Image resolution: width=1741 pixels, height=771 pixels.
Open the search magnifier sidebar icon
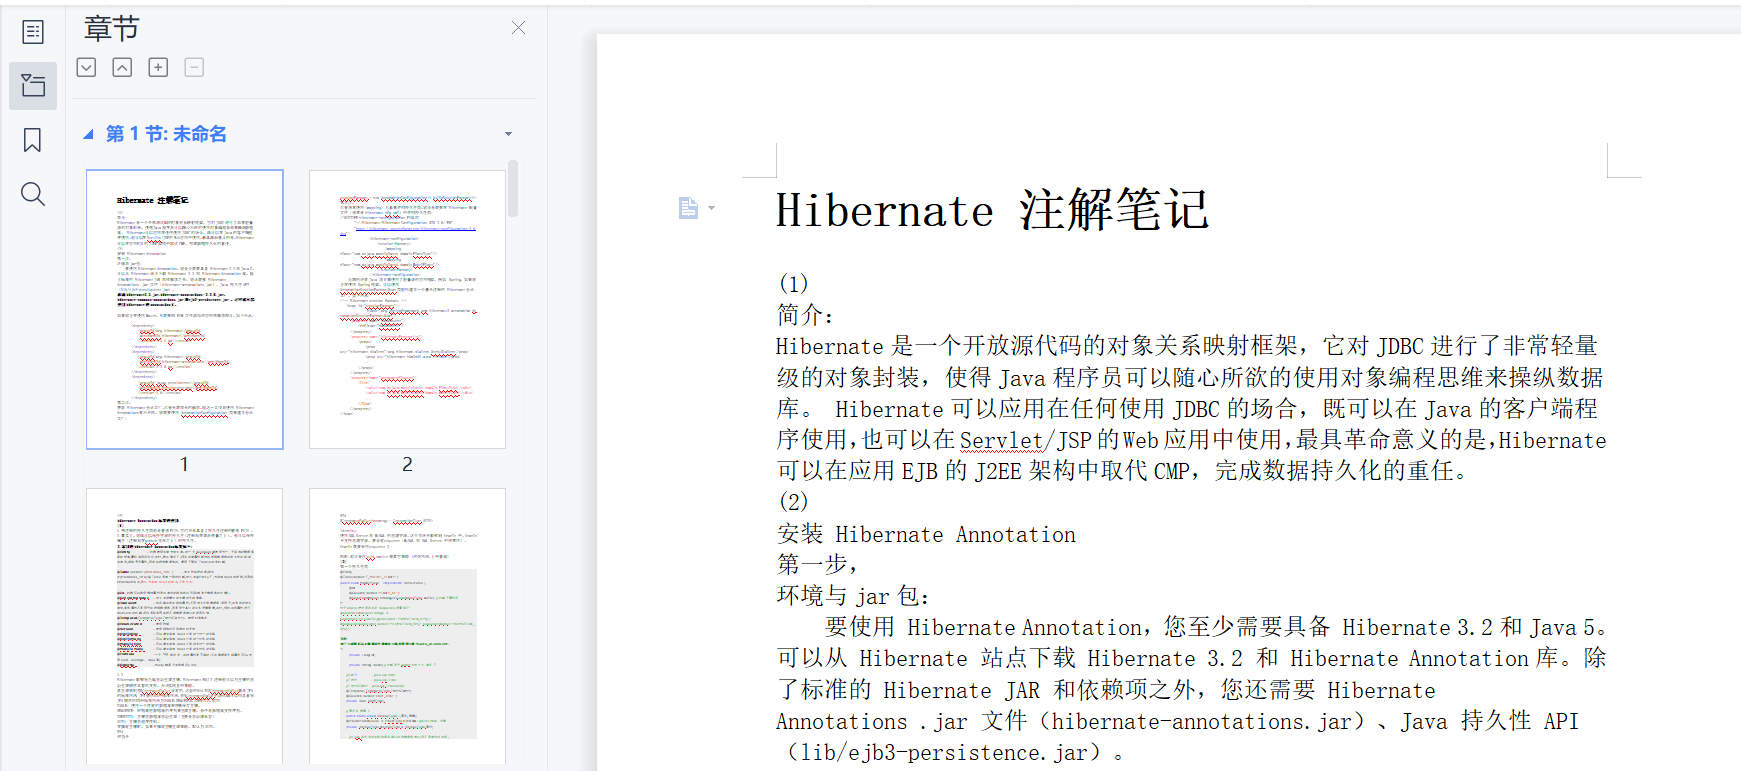coord(33,194)
